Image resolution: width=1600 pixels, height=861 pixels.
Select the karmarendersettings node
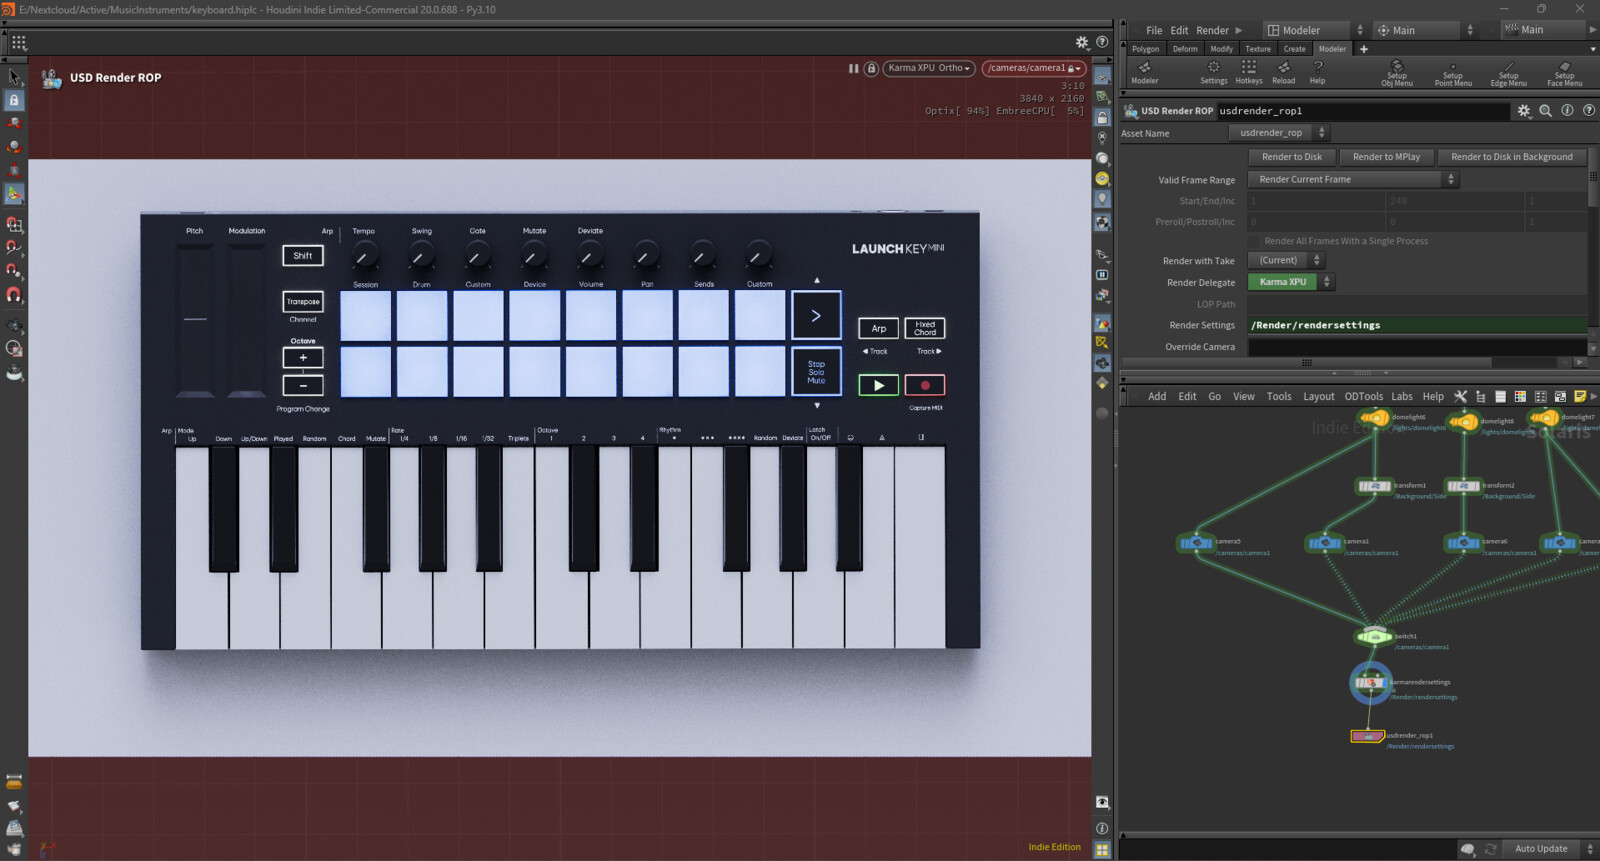click(x=1371, y=682)
